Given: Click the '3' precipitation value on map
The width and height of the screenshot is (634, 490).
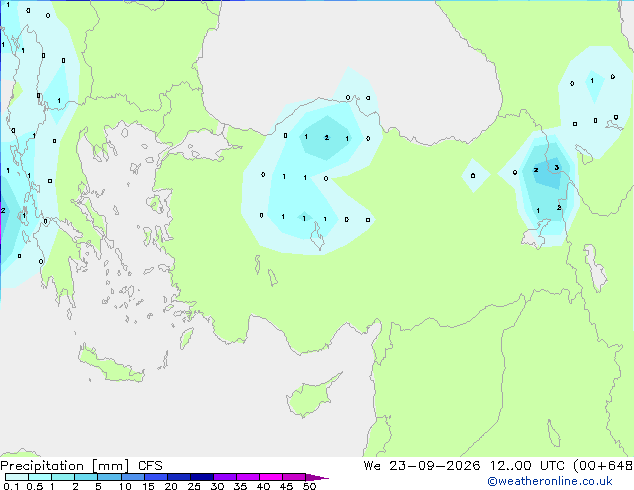Looking at the screenshot, I should 557,167.
